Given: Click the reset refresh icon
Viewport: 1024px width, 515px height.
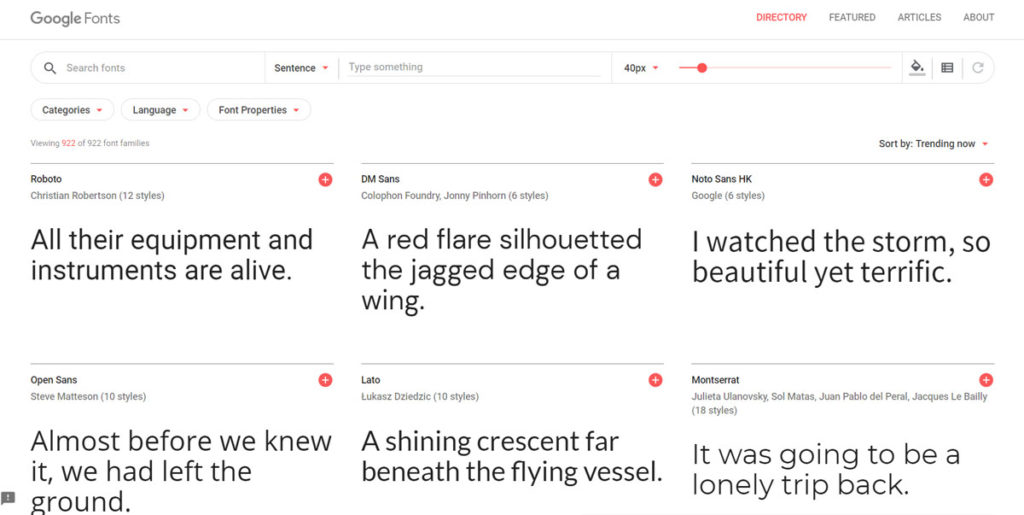Looking at the screenshot, I should pos(977,68).
